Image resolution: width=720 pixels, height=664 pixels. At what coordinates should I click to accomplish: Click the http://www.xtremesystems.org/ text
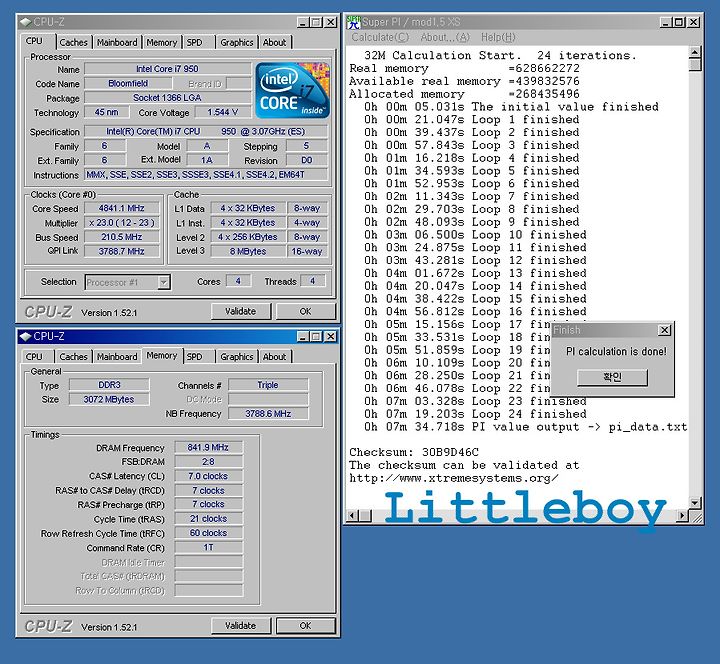tap(454, 478)
